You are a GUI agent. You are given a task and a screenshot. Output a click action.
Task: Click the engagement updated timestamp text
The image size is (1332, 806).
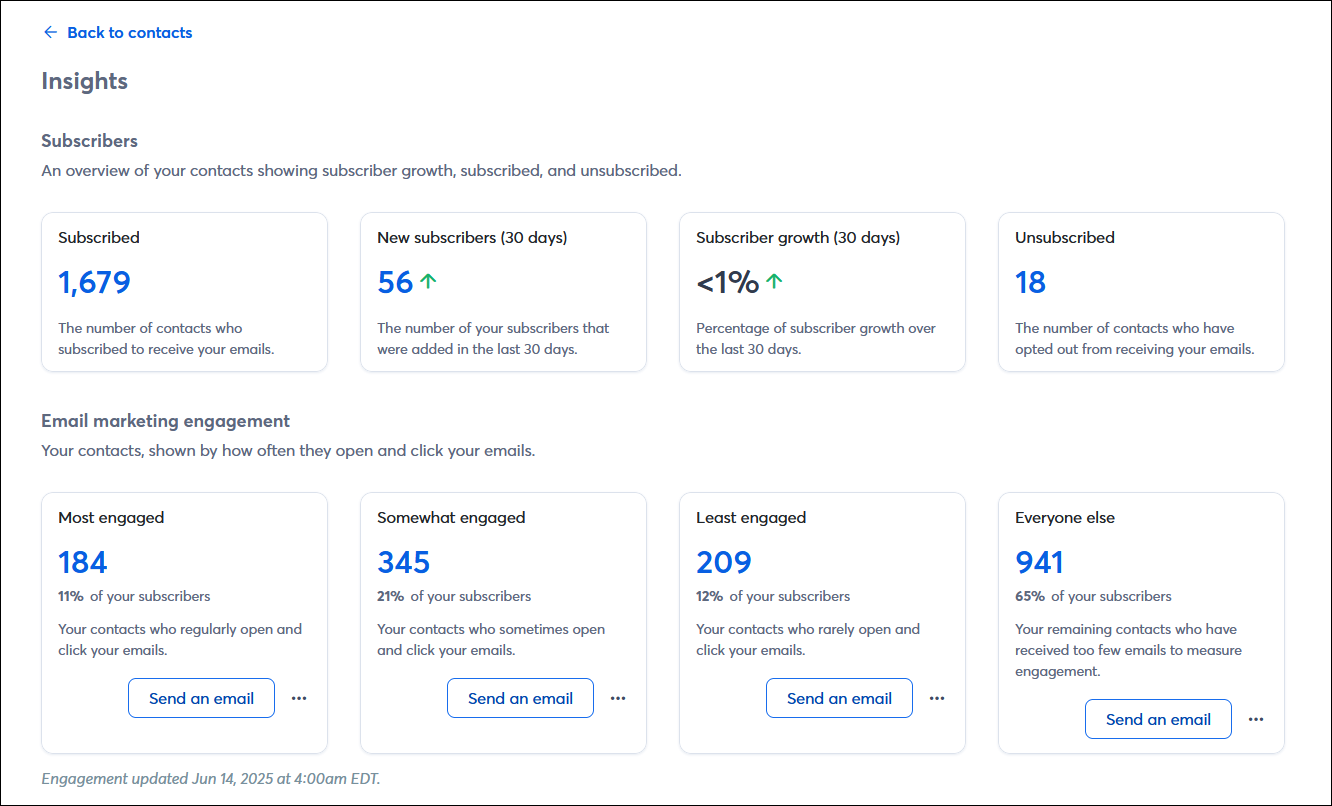click(x=209, y=778)
